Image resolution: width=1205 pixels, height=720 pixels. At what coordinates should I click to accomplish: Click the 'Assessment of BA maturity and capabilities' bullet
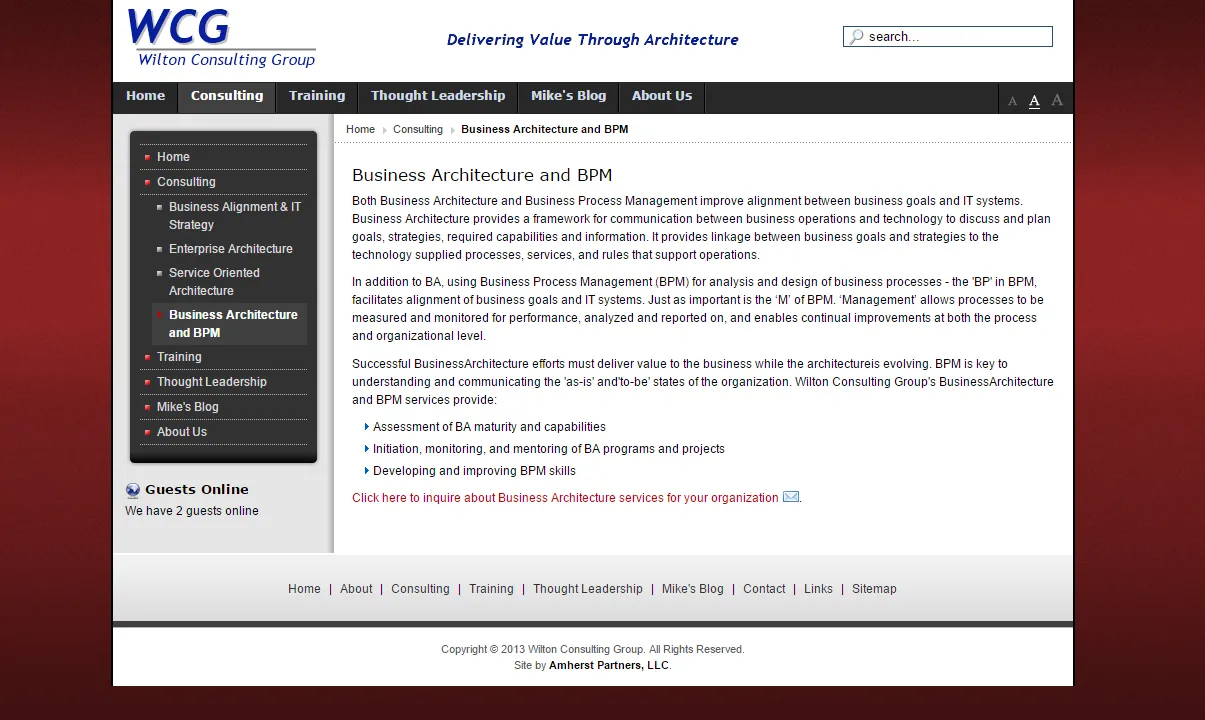(489, 427)
